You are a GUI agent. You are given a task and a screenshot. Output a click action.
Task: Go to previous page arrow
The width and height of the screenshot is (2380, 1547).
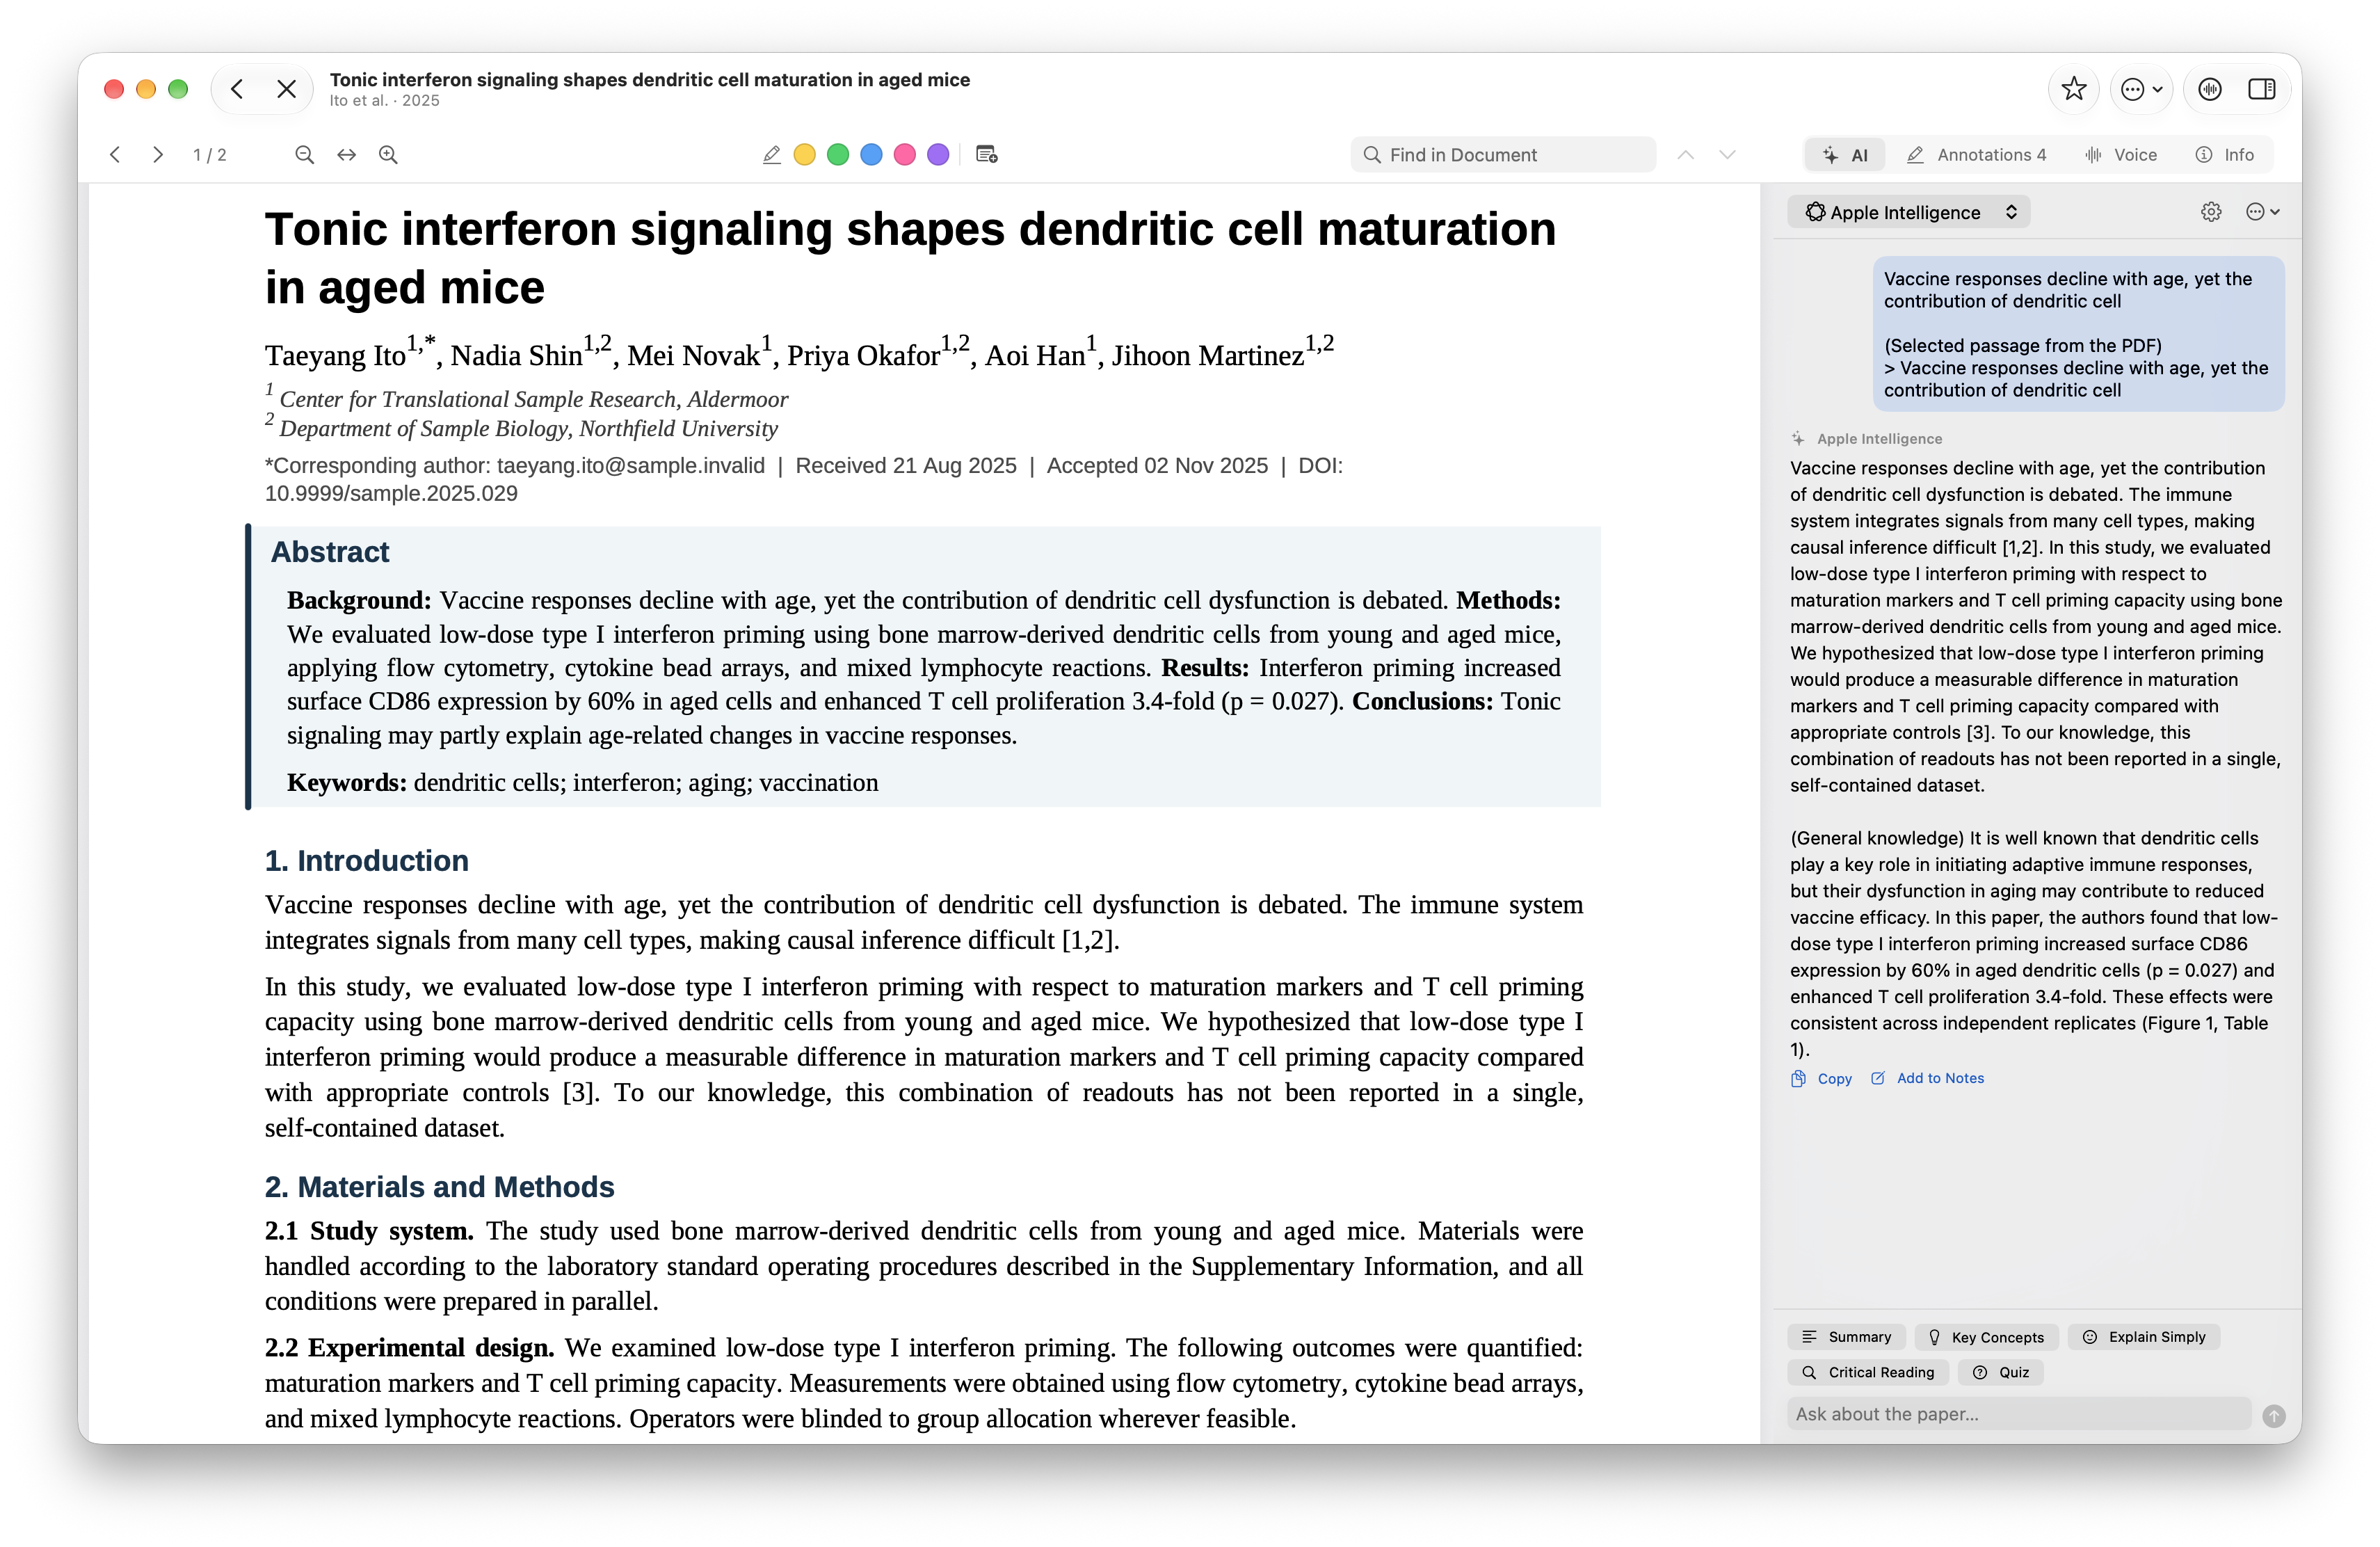click(x=115, y=154)
